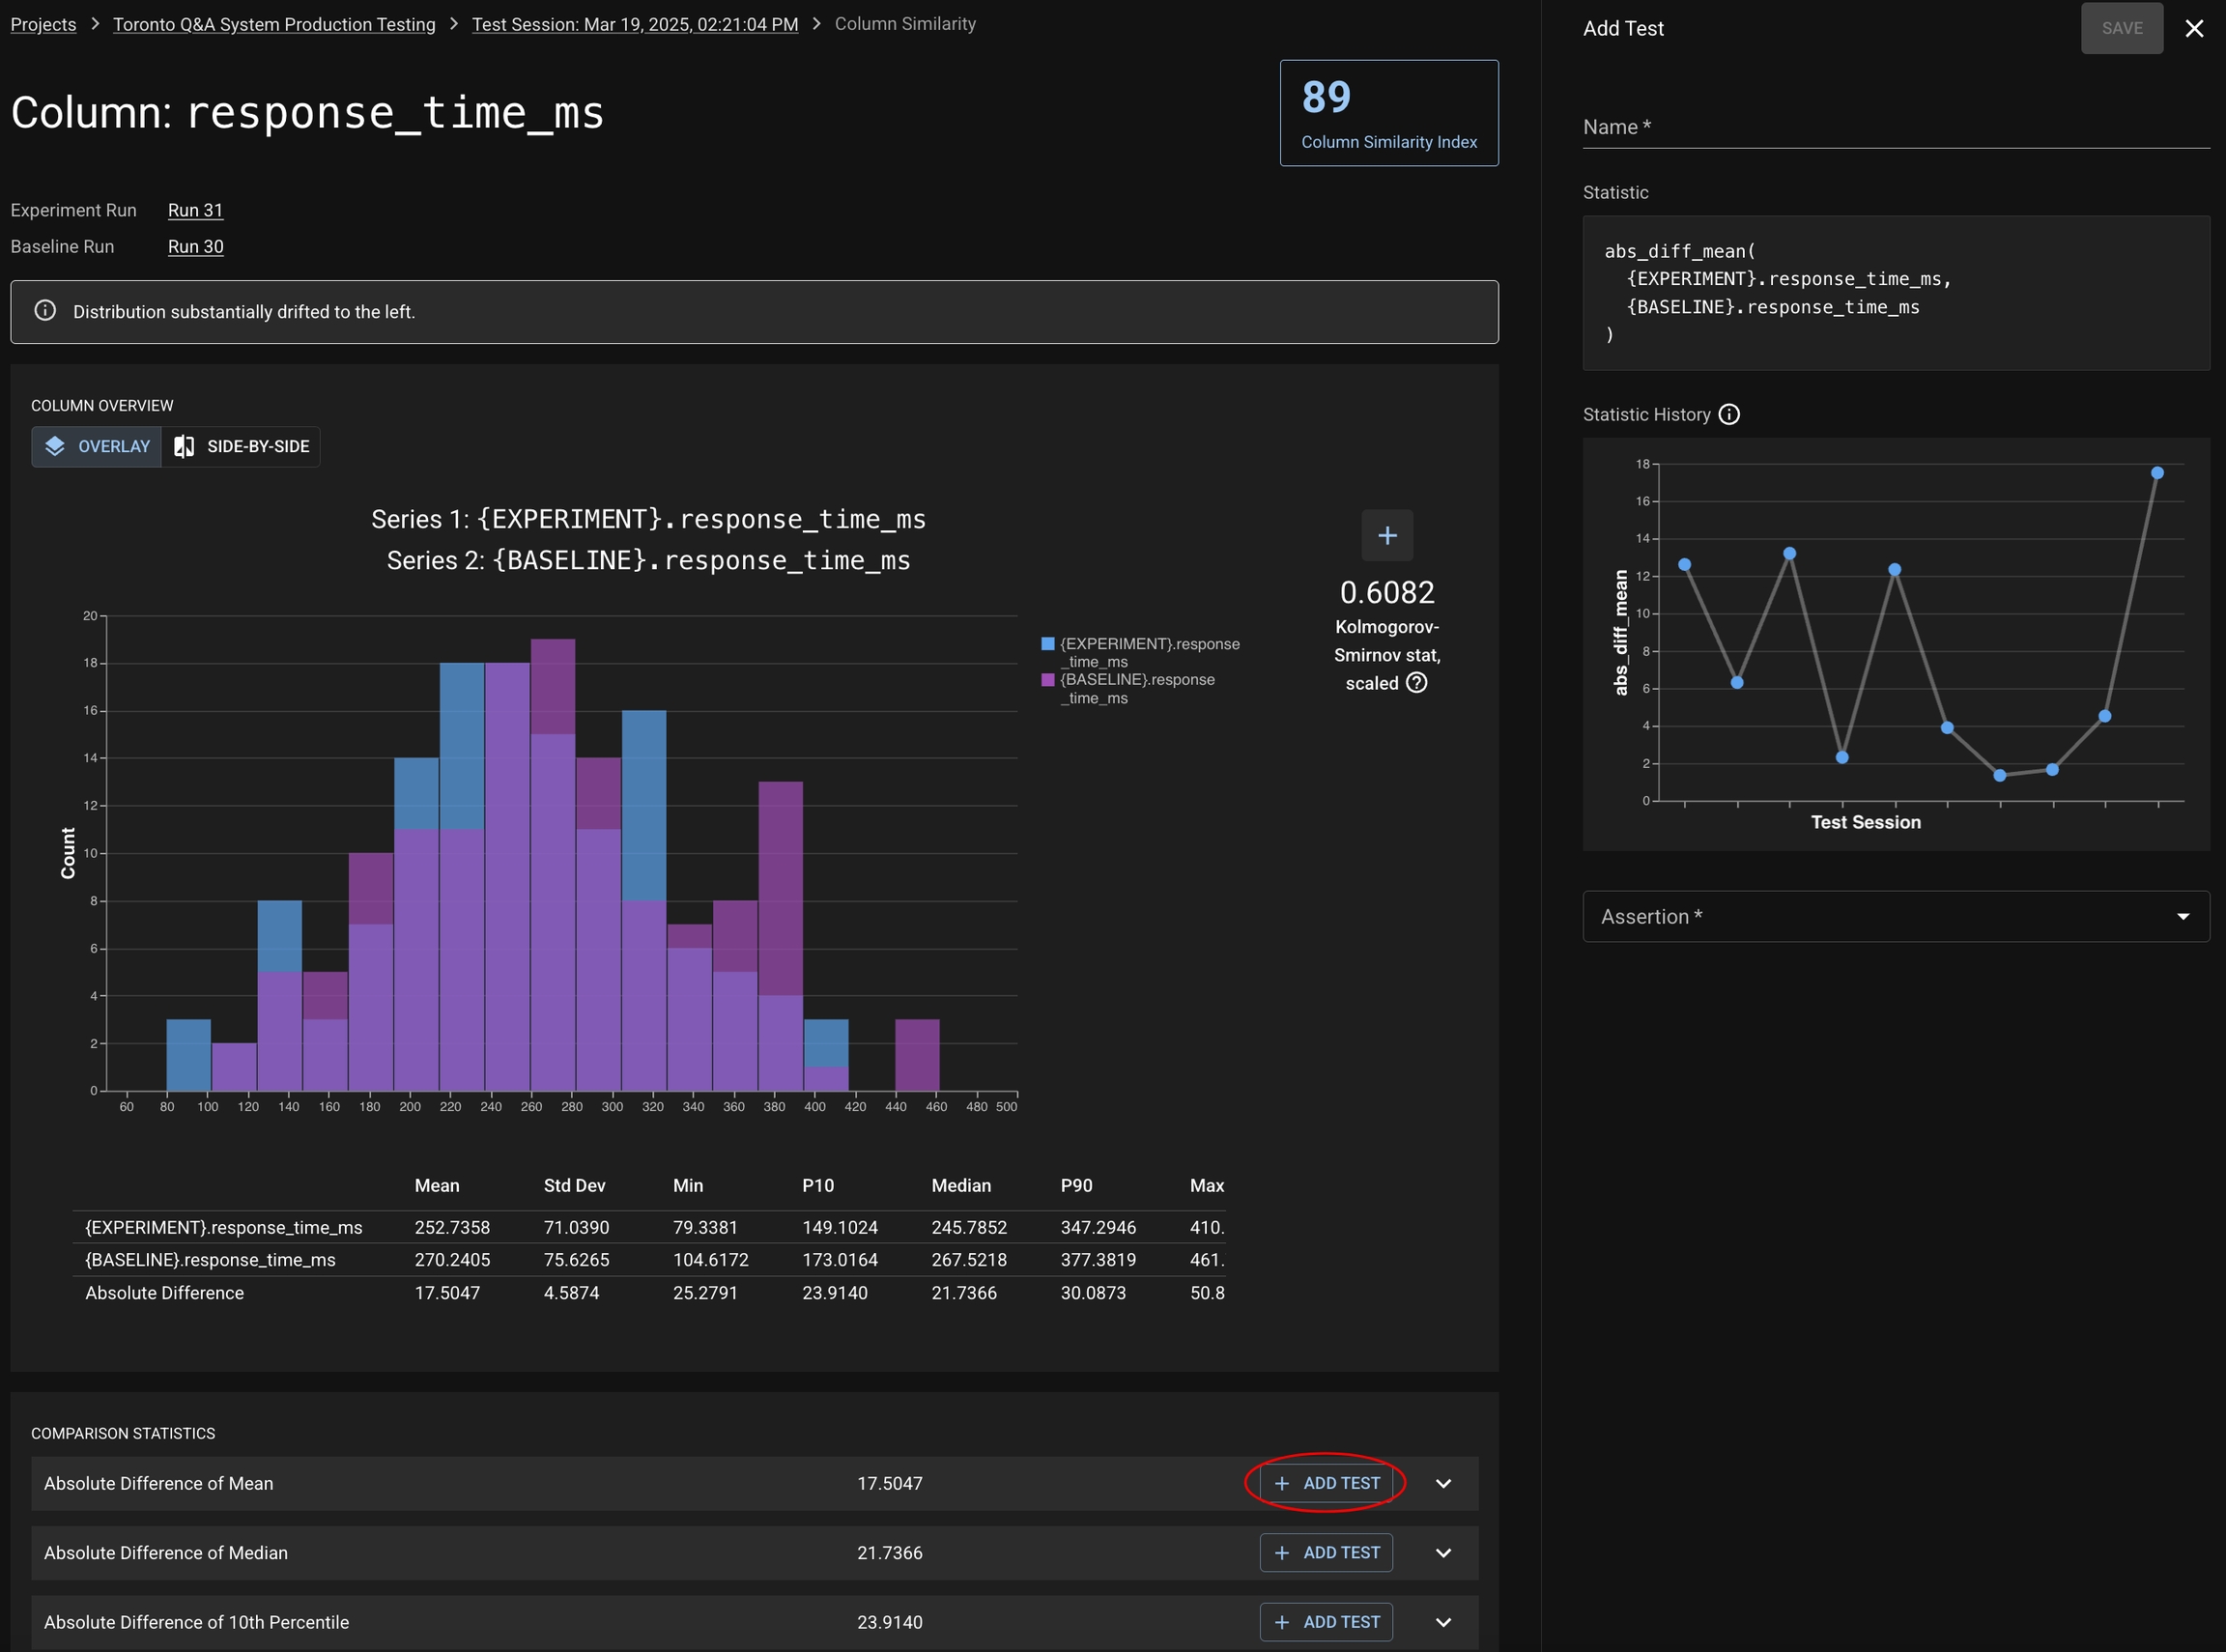Open the Test Session Mar 19 breadcrumb
Image resolution: width=2226 pixels, height=1652 pixels.
click(x=635, y=24)
